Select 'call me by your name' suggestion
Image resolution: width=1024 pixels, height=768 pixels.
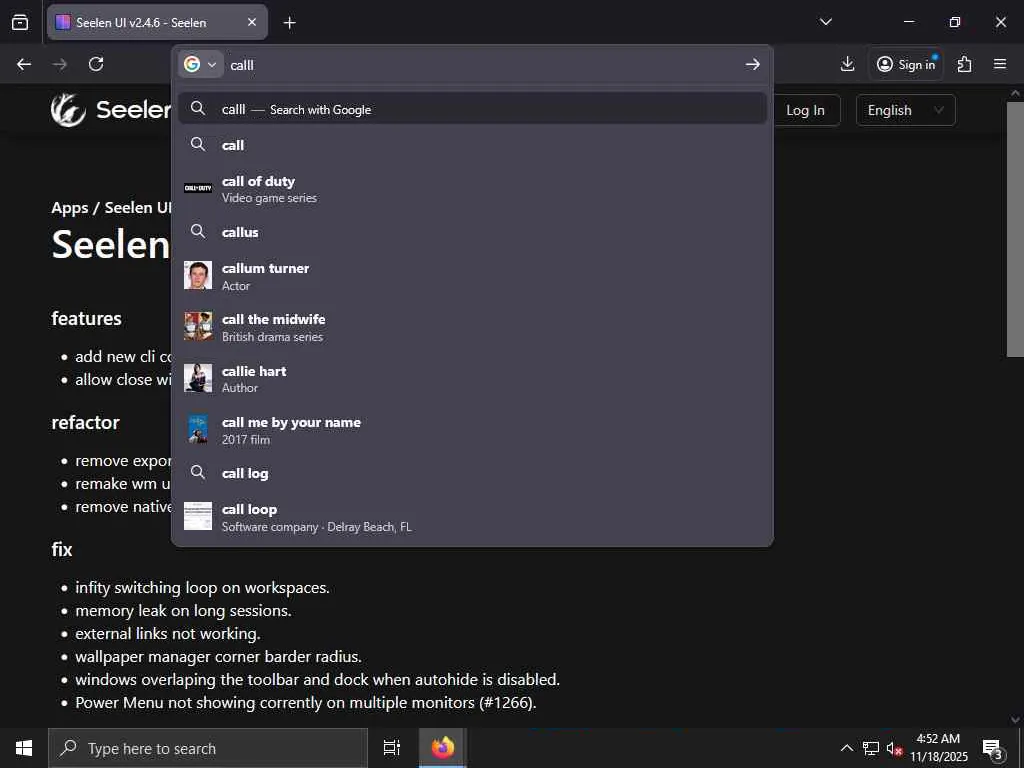click(x=472, y=430)
